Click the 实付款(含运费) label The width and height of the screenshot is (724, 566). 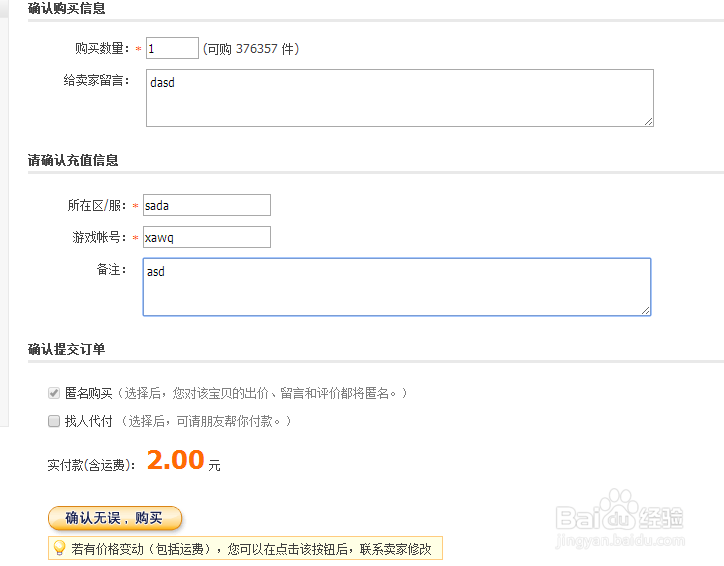pyautogui.click(x=92, y=465)
